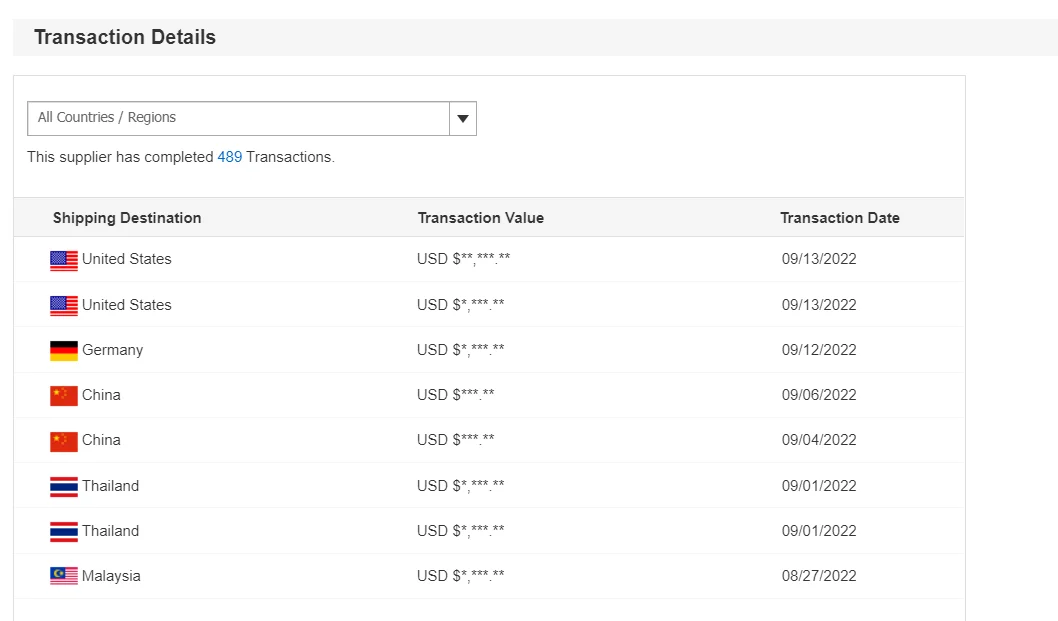Open the All Countries / Regions dropdown arrow
This screenshot has height=621, width=1058.
click(462, 118)
